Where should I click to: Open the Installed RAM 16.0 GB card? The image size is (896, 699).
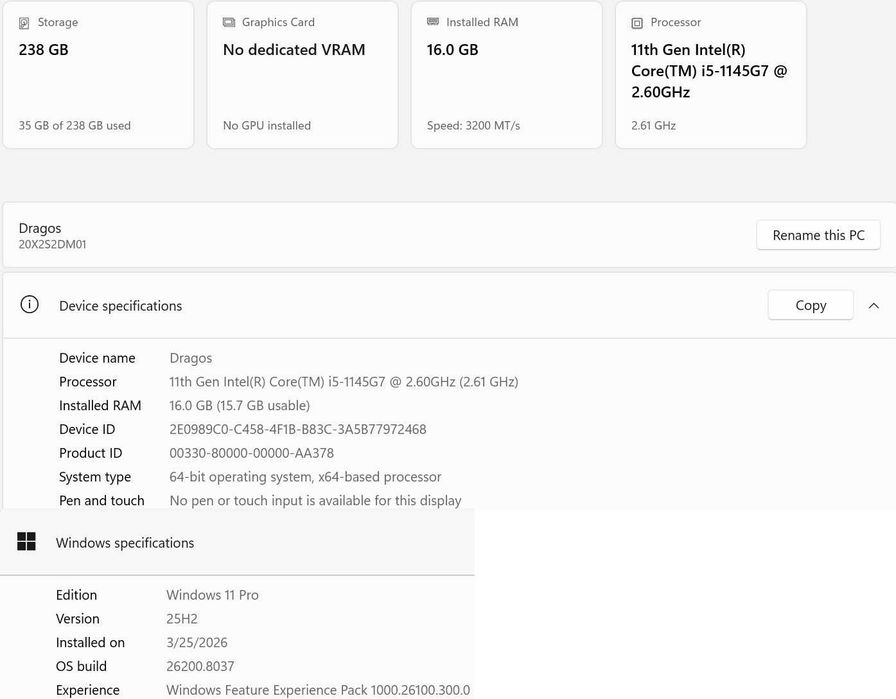tap(506, 74)
